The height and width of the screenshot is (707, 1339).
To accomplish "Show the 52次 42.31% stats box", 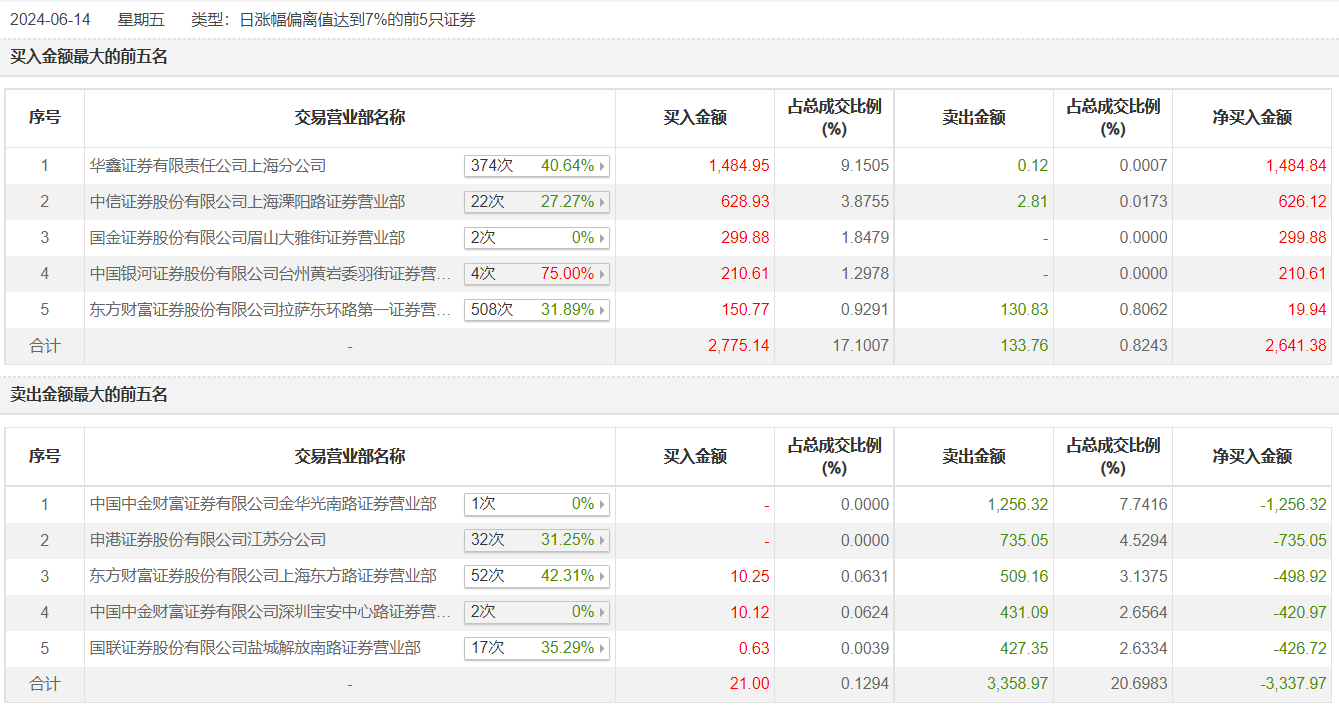I will tap(537, 576).
